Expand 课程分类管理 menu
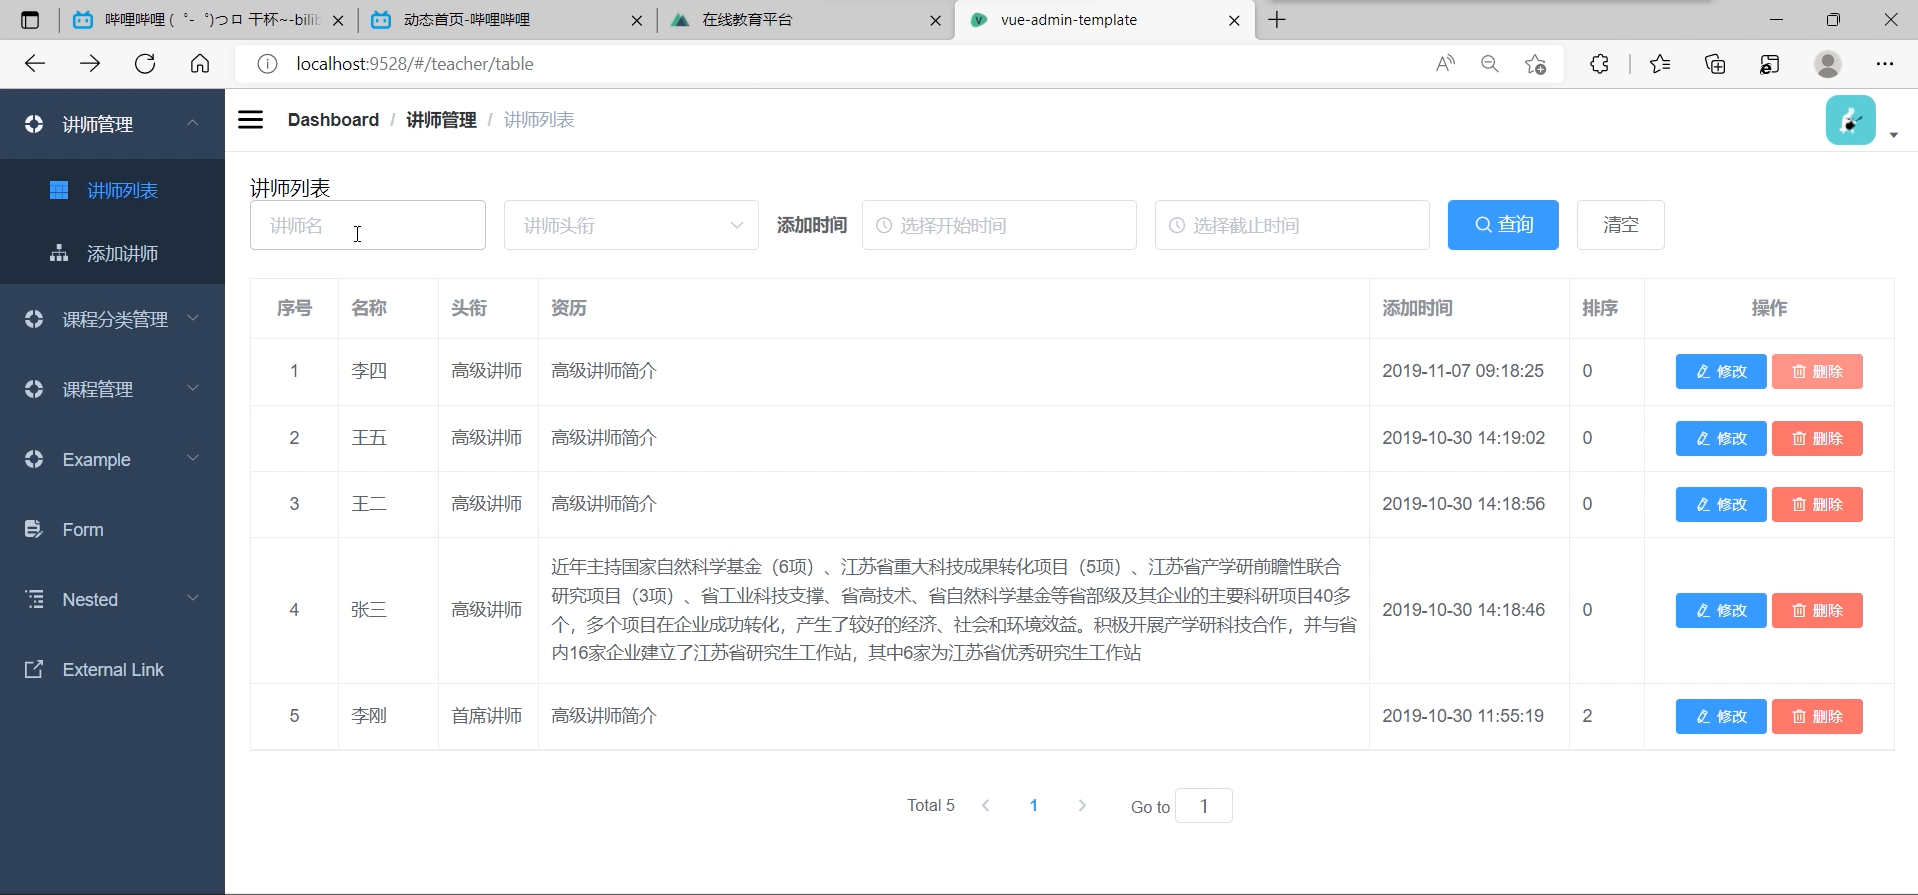This screenshot has width=1918, height=895. (x=112, y=319)
